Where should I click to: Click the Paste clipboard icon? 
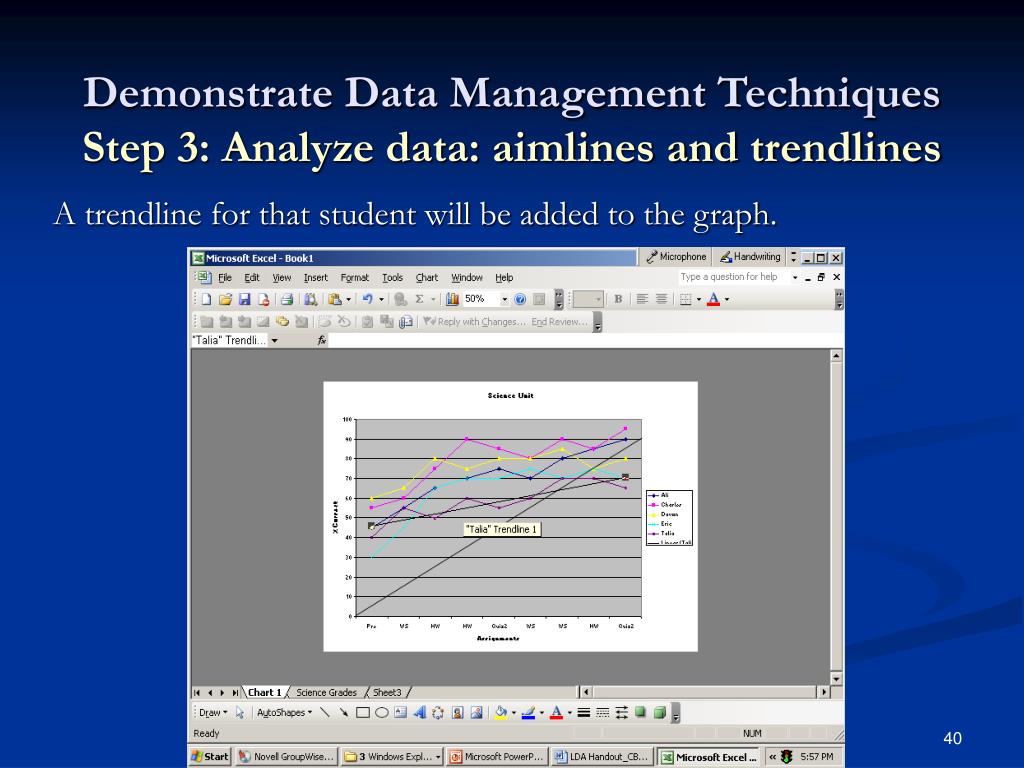pos(335,299)
